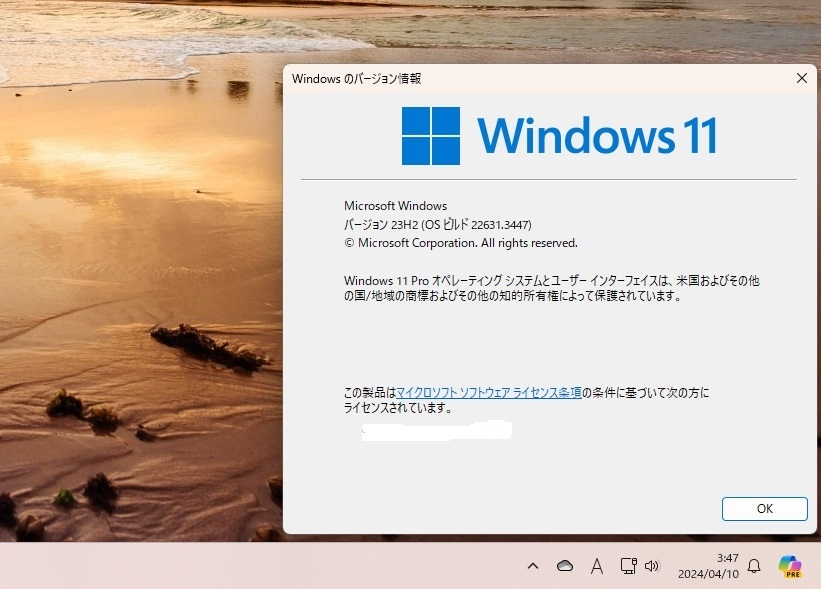
Task: Open OneDrive cloud icon in tray
Action: (x=564, y=566)
